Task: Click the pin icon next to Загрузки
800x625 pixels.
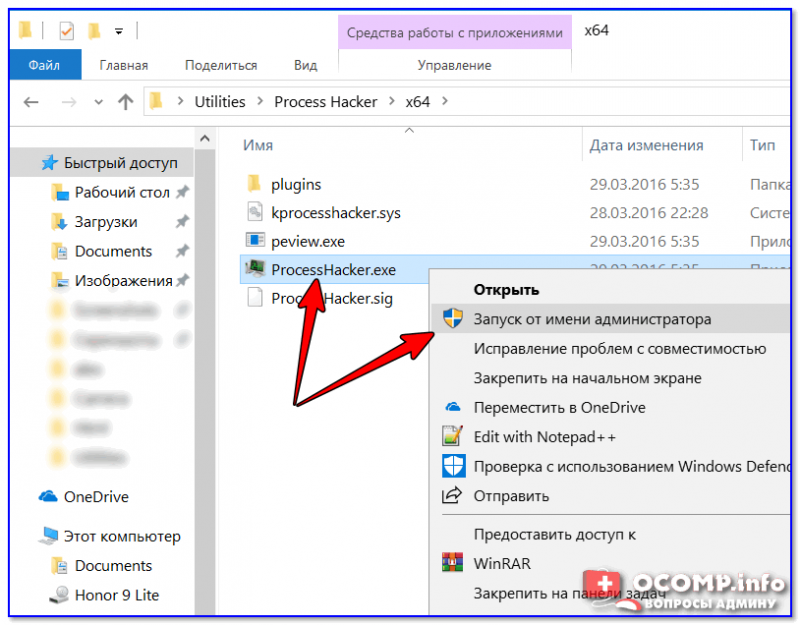Action: [x=182, y=221]
